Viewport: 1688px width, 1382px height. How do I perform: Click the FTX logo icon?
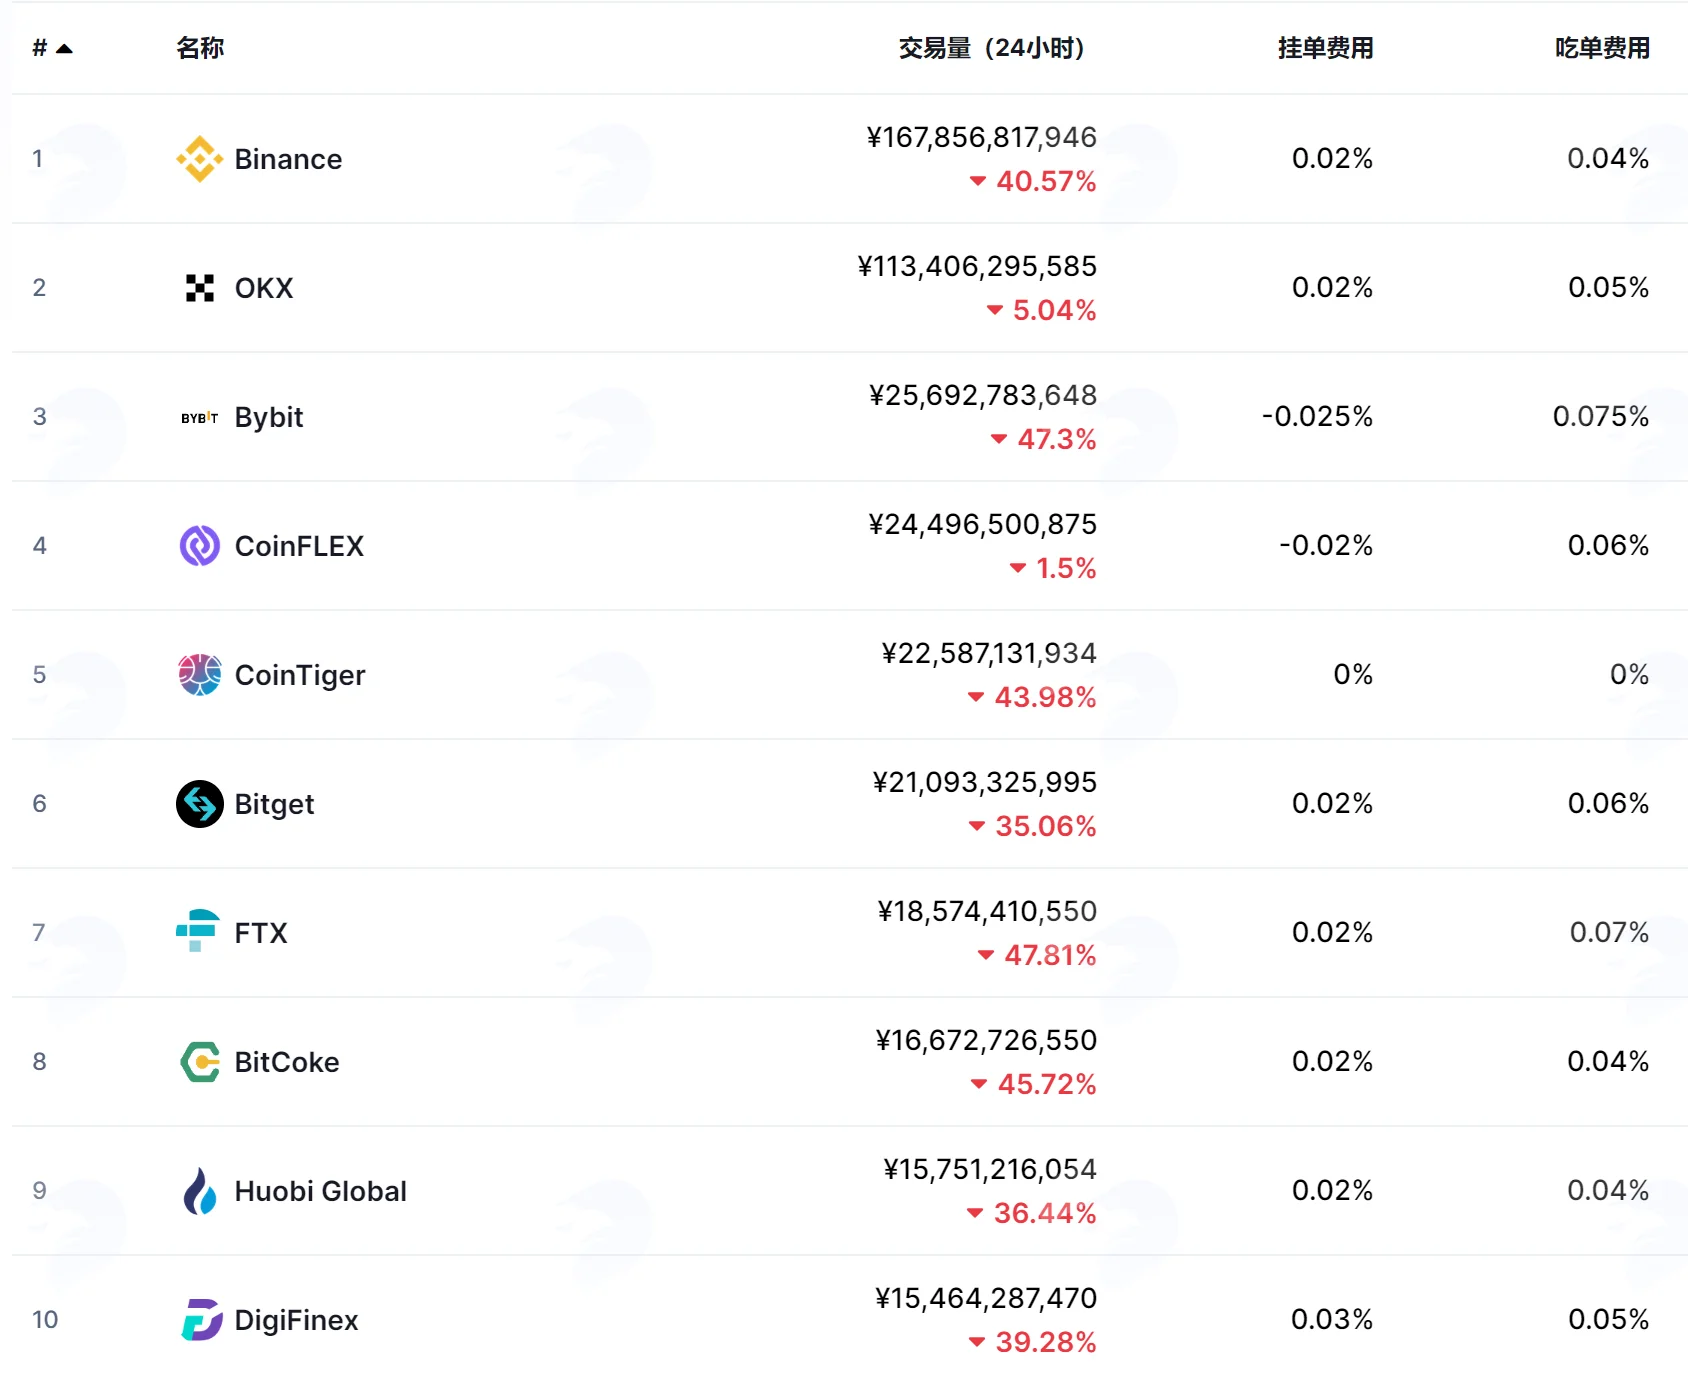click(198, 931)
